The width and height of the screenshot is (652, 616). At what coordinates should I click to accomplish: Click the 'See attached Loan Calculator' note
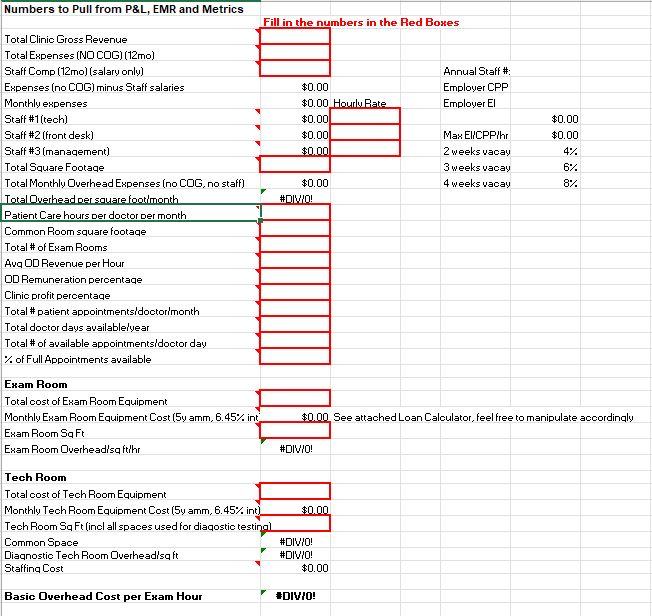[483, 416]
